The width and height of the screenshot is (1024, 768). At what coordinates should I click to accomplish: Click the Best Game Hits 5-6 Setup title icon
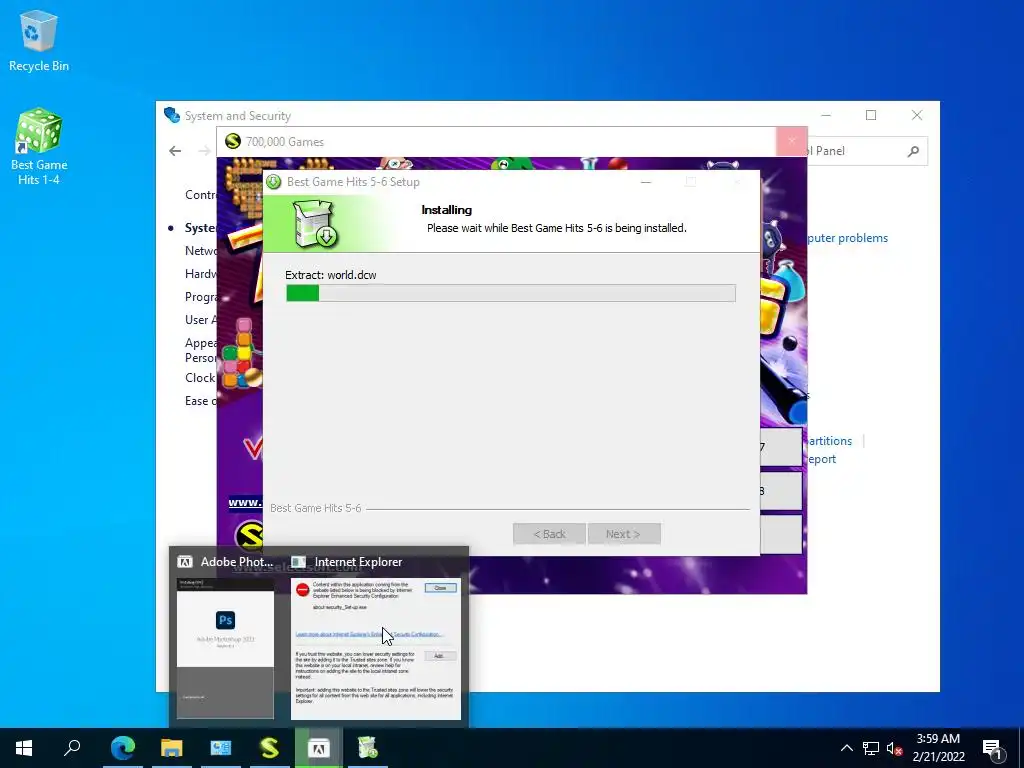pyautogui.click(x=274, y=182)
